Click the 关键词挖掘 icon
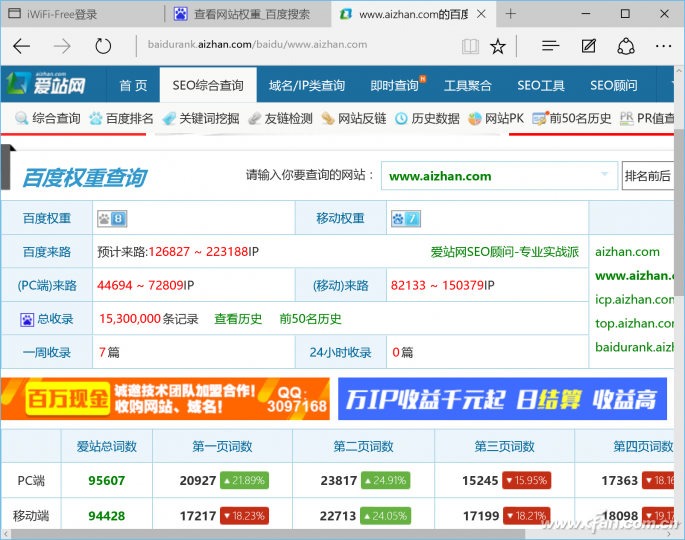The height and width of the screenshot is (540, 685). click(x=169, y=118)
